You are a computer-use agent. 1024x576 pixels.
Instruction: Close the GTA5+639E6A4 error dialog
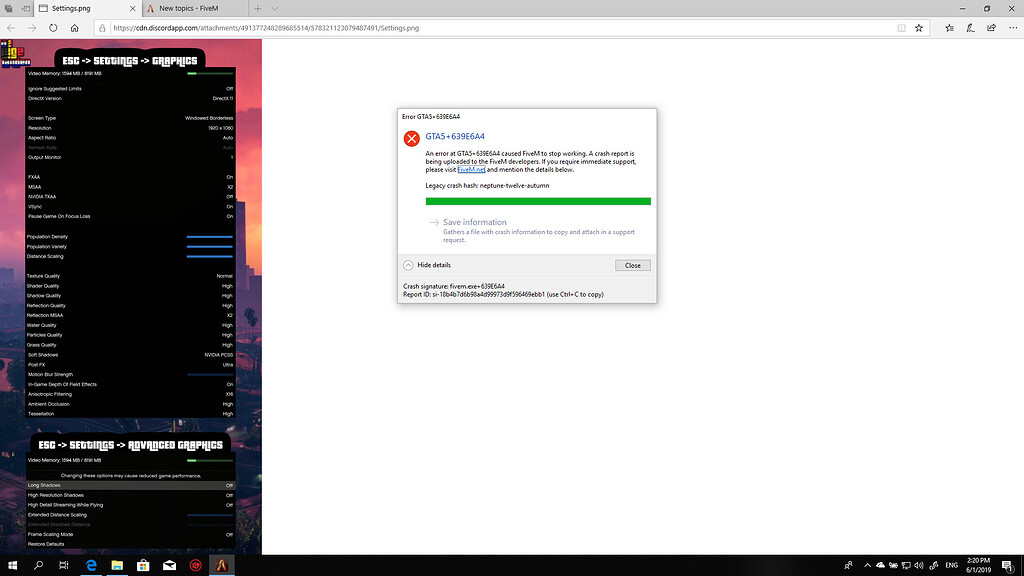click(x=632, y=265)
